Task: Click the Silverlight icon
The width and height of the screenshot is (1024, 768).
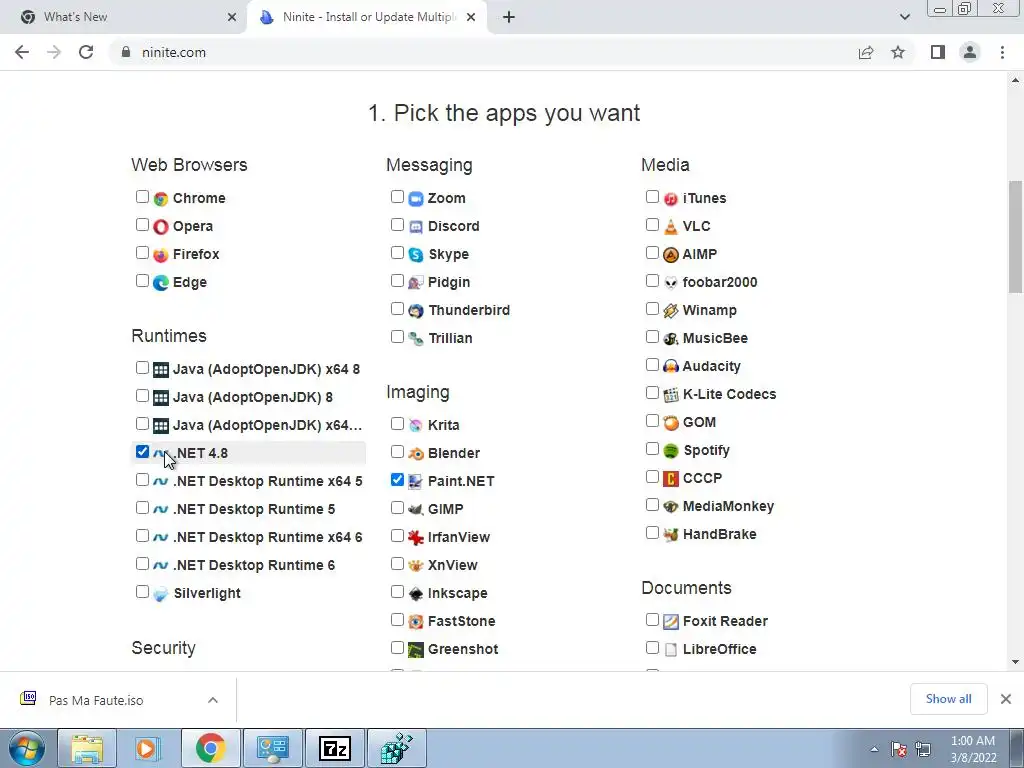Action: point(161,594)
